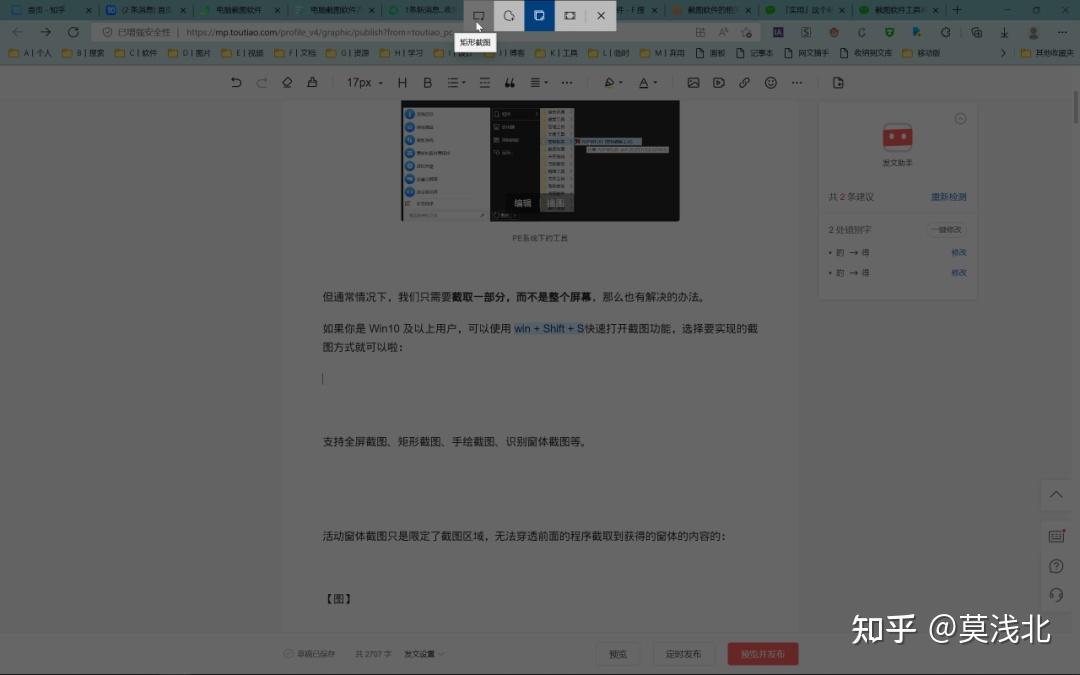
Task: Open the emoji picker
Action: click(x=770, y=83)
